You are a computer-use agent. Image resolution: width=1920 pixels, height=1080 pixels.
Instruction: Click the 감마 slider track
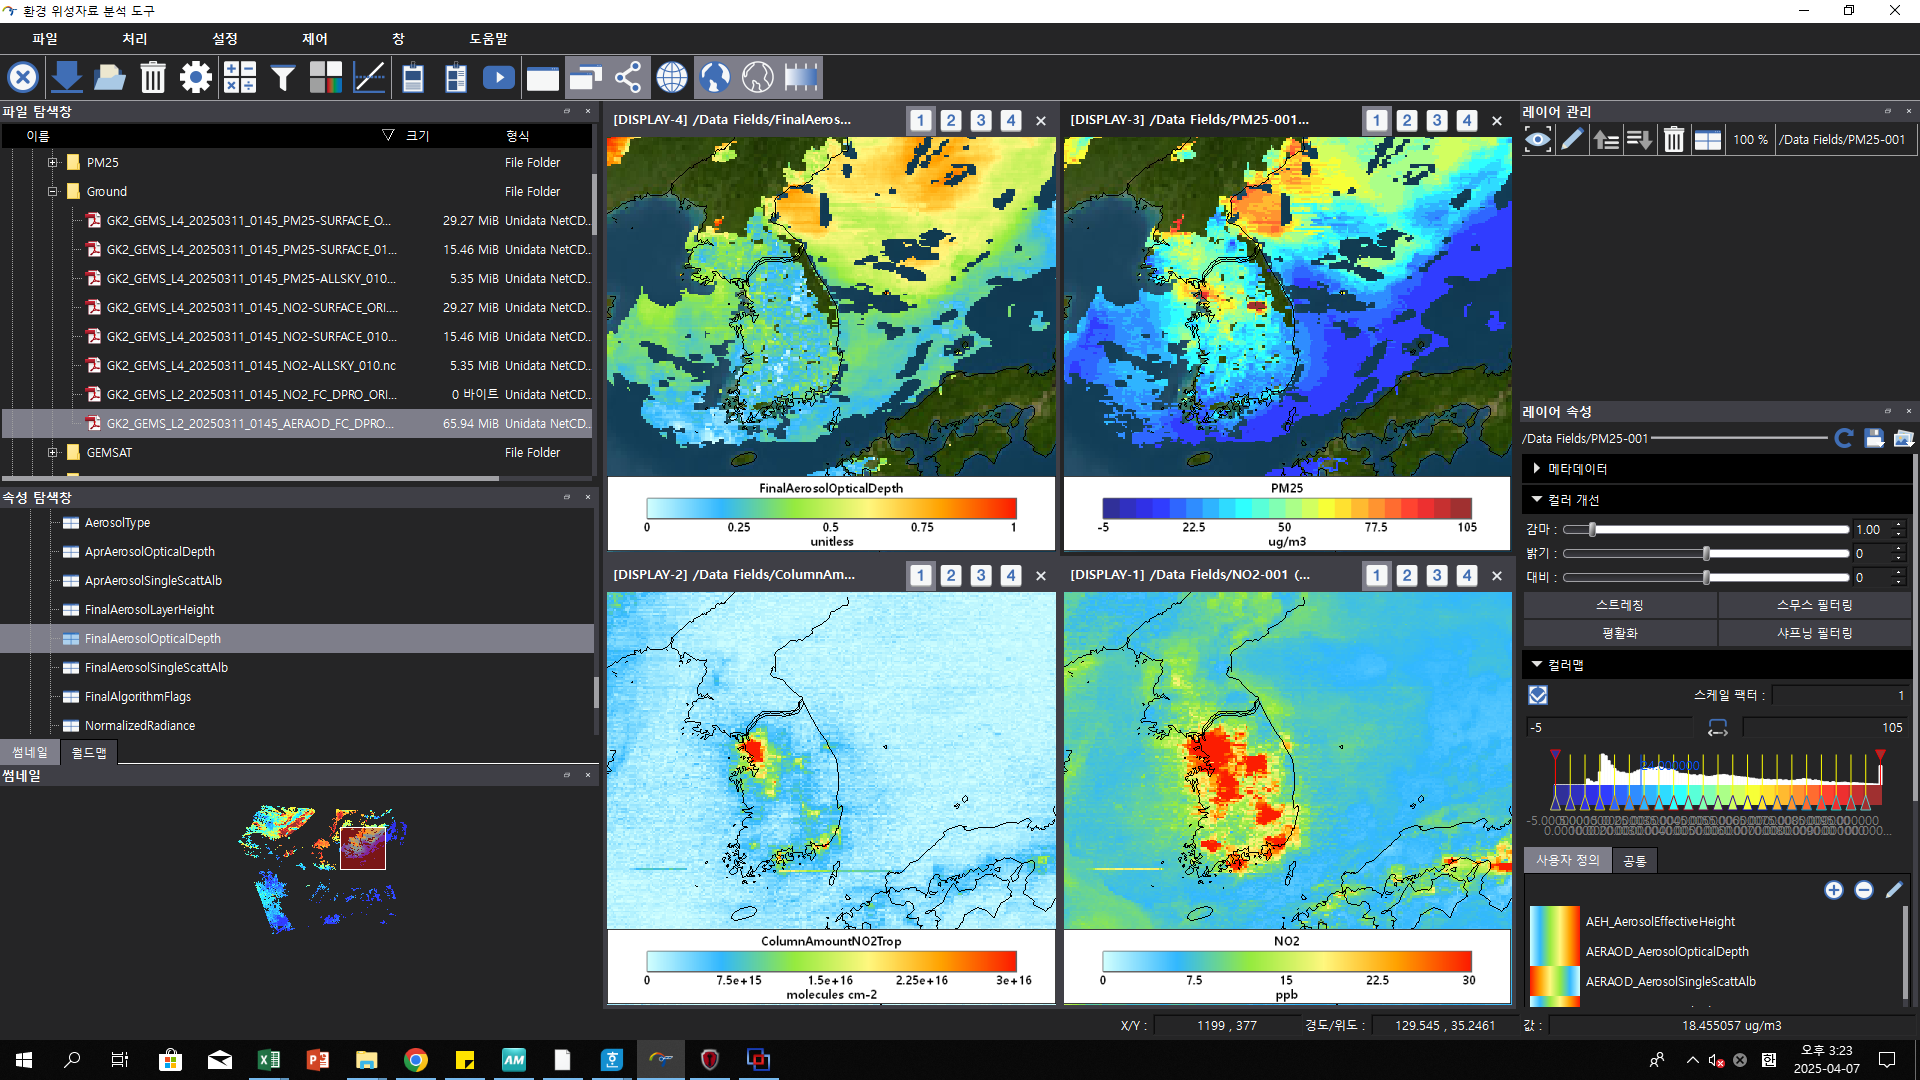click(1720, 529)
